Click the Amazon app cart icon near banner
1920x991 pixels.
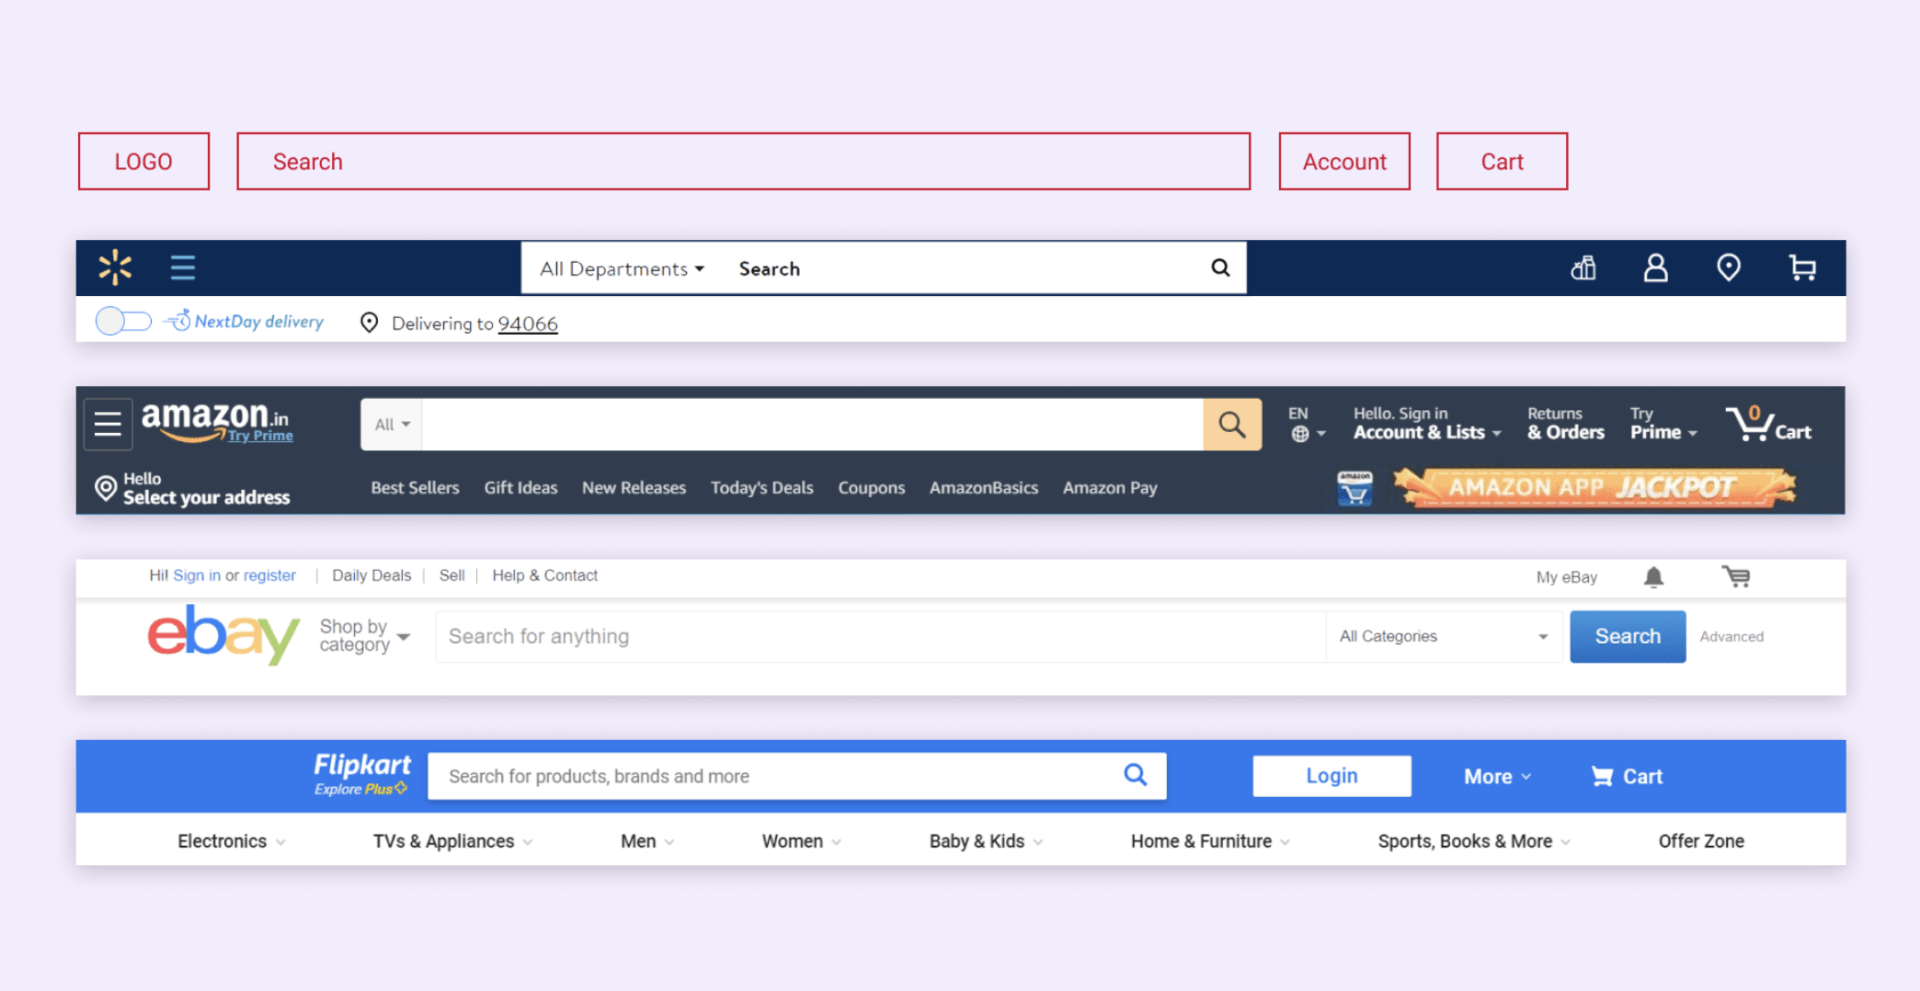click(x=1355, y=488)
